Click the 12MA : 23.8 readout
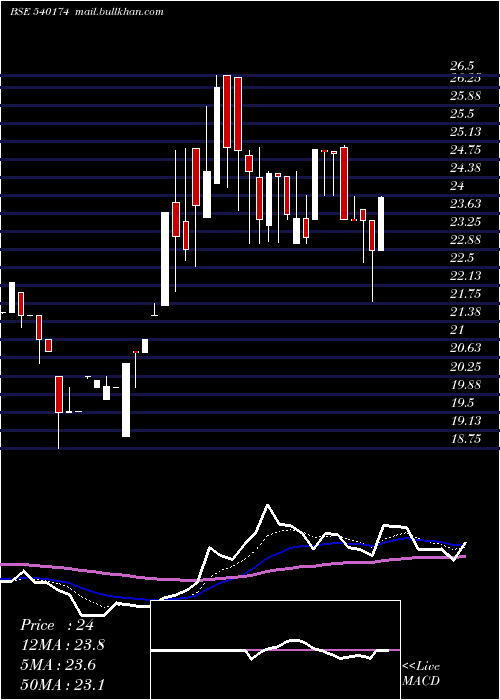 pyautogui.click(x=63, y=645)
